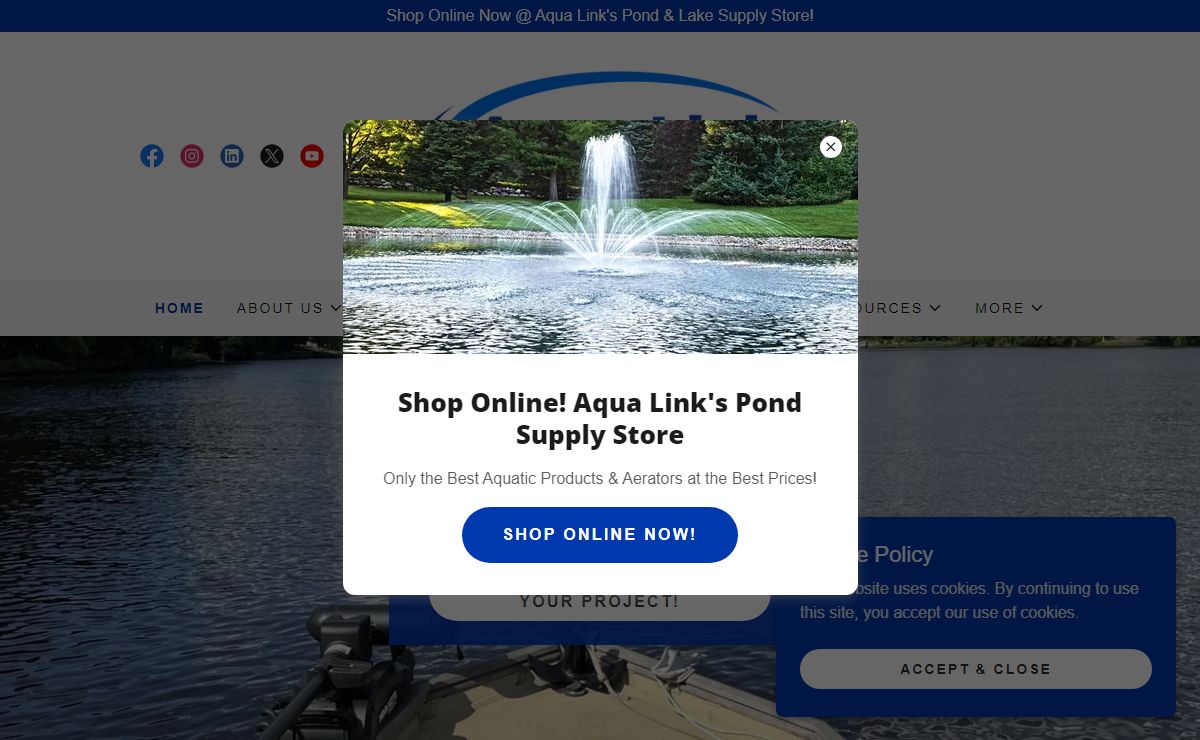Click the pond fountain image in popup
This screenshot has height=740, width=1200.
pos(600,237)
